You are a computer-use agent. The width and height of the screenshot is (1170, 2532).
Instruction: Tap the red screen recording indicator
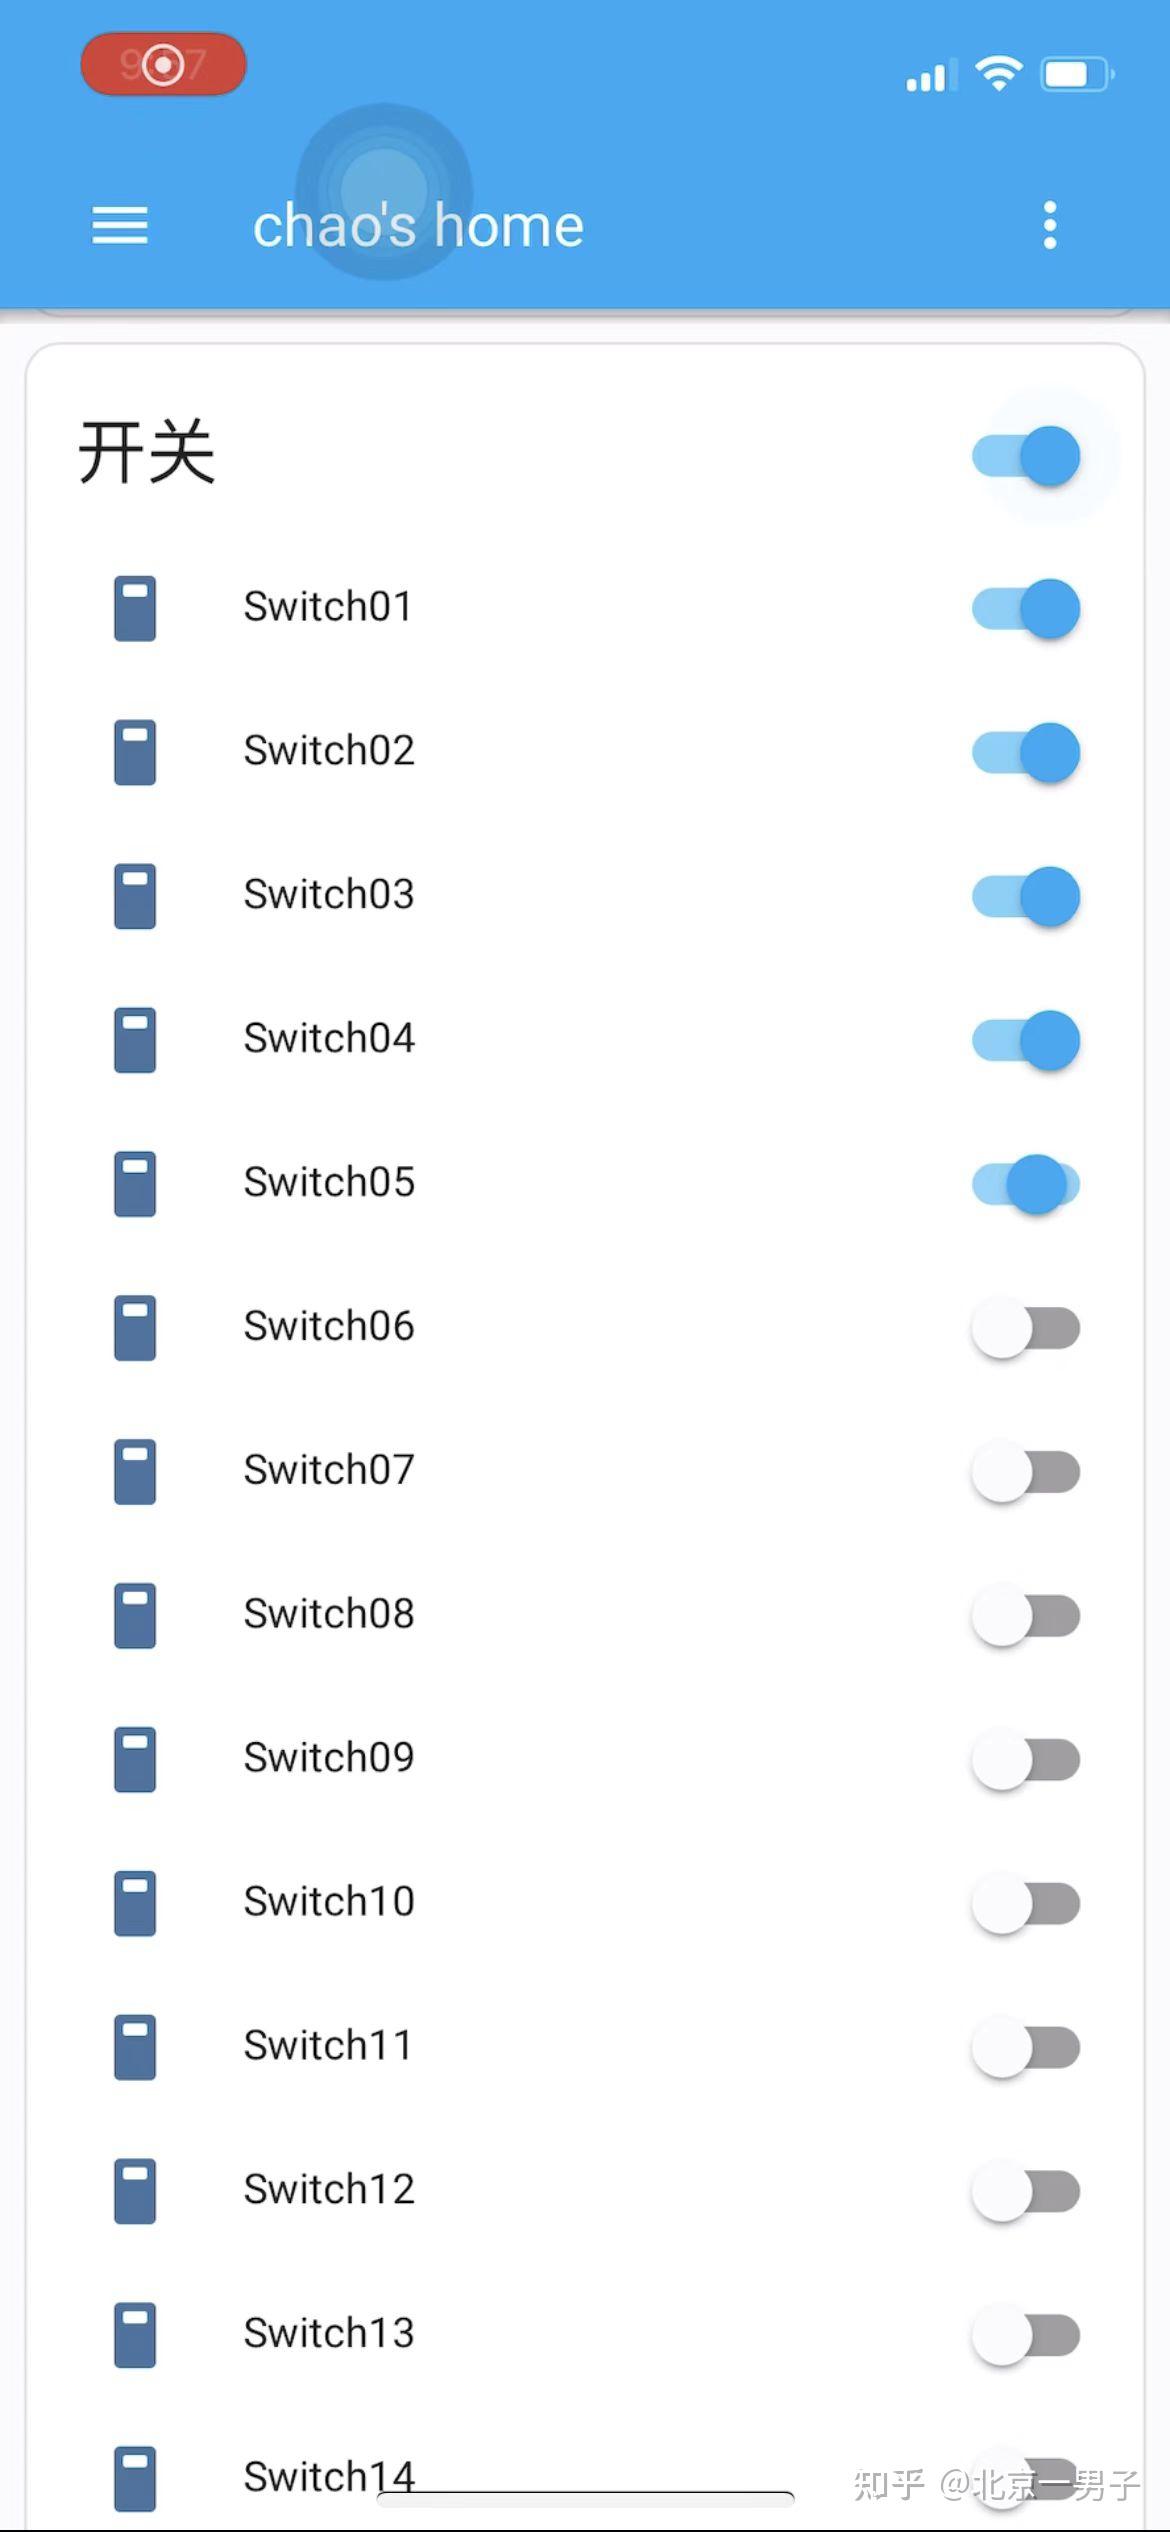(x=163, y=65)
